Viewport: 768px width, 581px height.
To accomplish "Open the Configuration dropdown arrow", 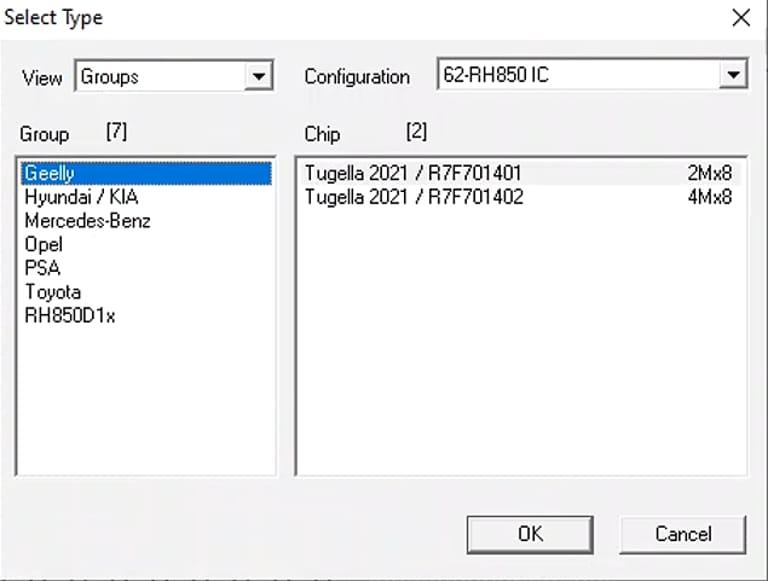I will coord(734,75).
